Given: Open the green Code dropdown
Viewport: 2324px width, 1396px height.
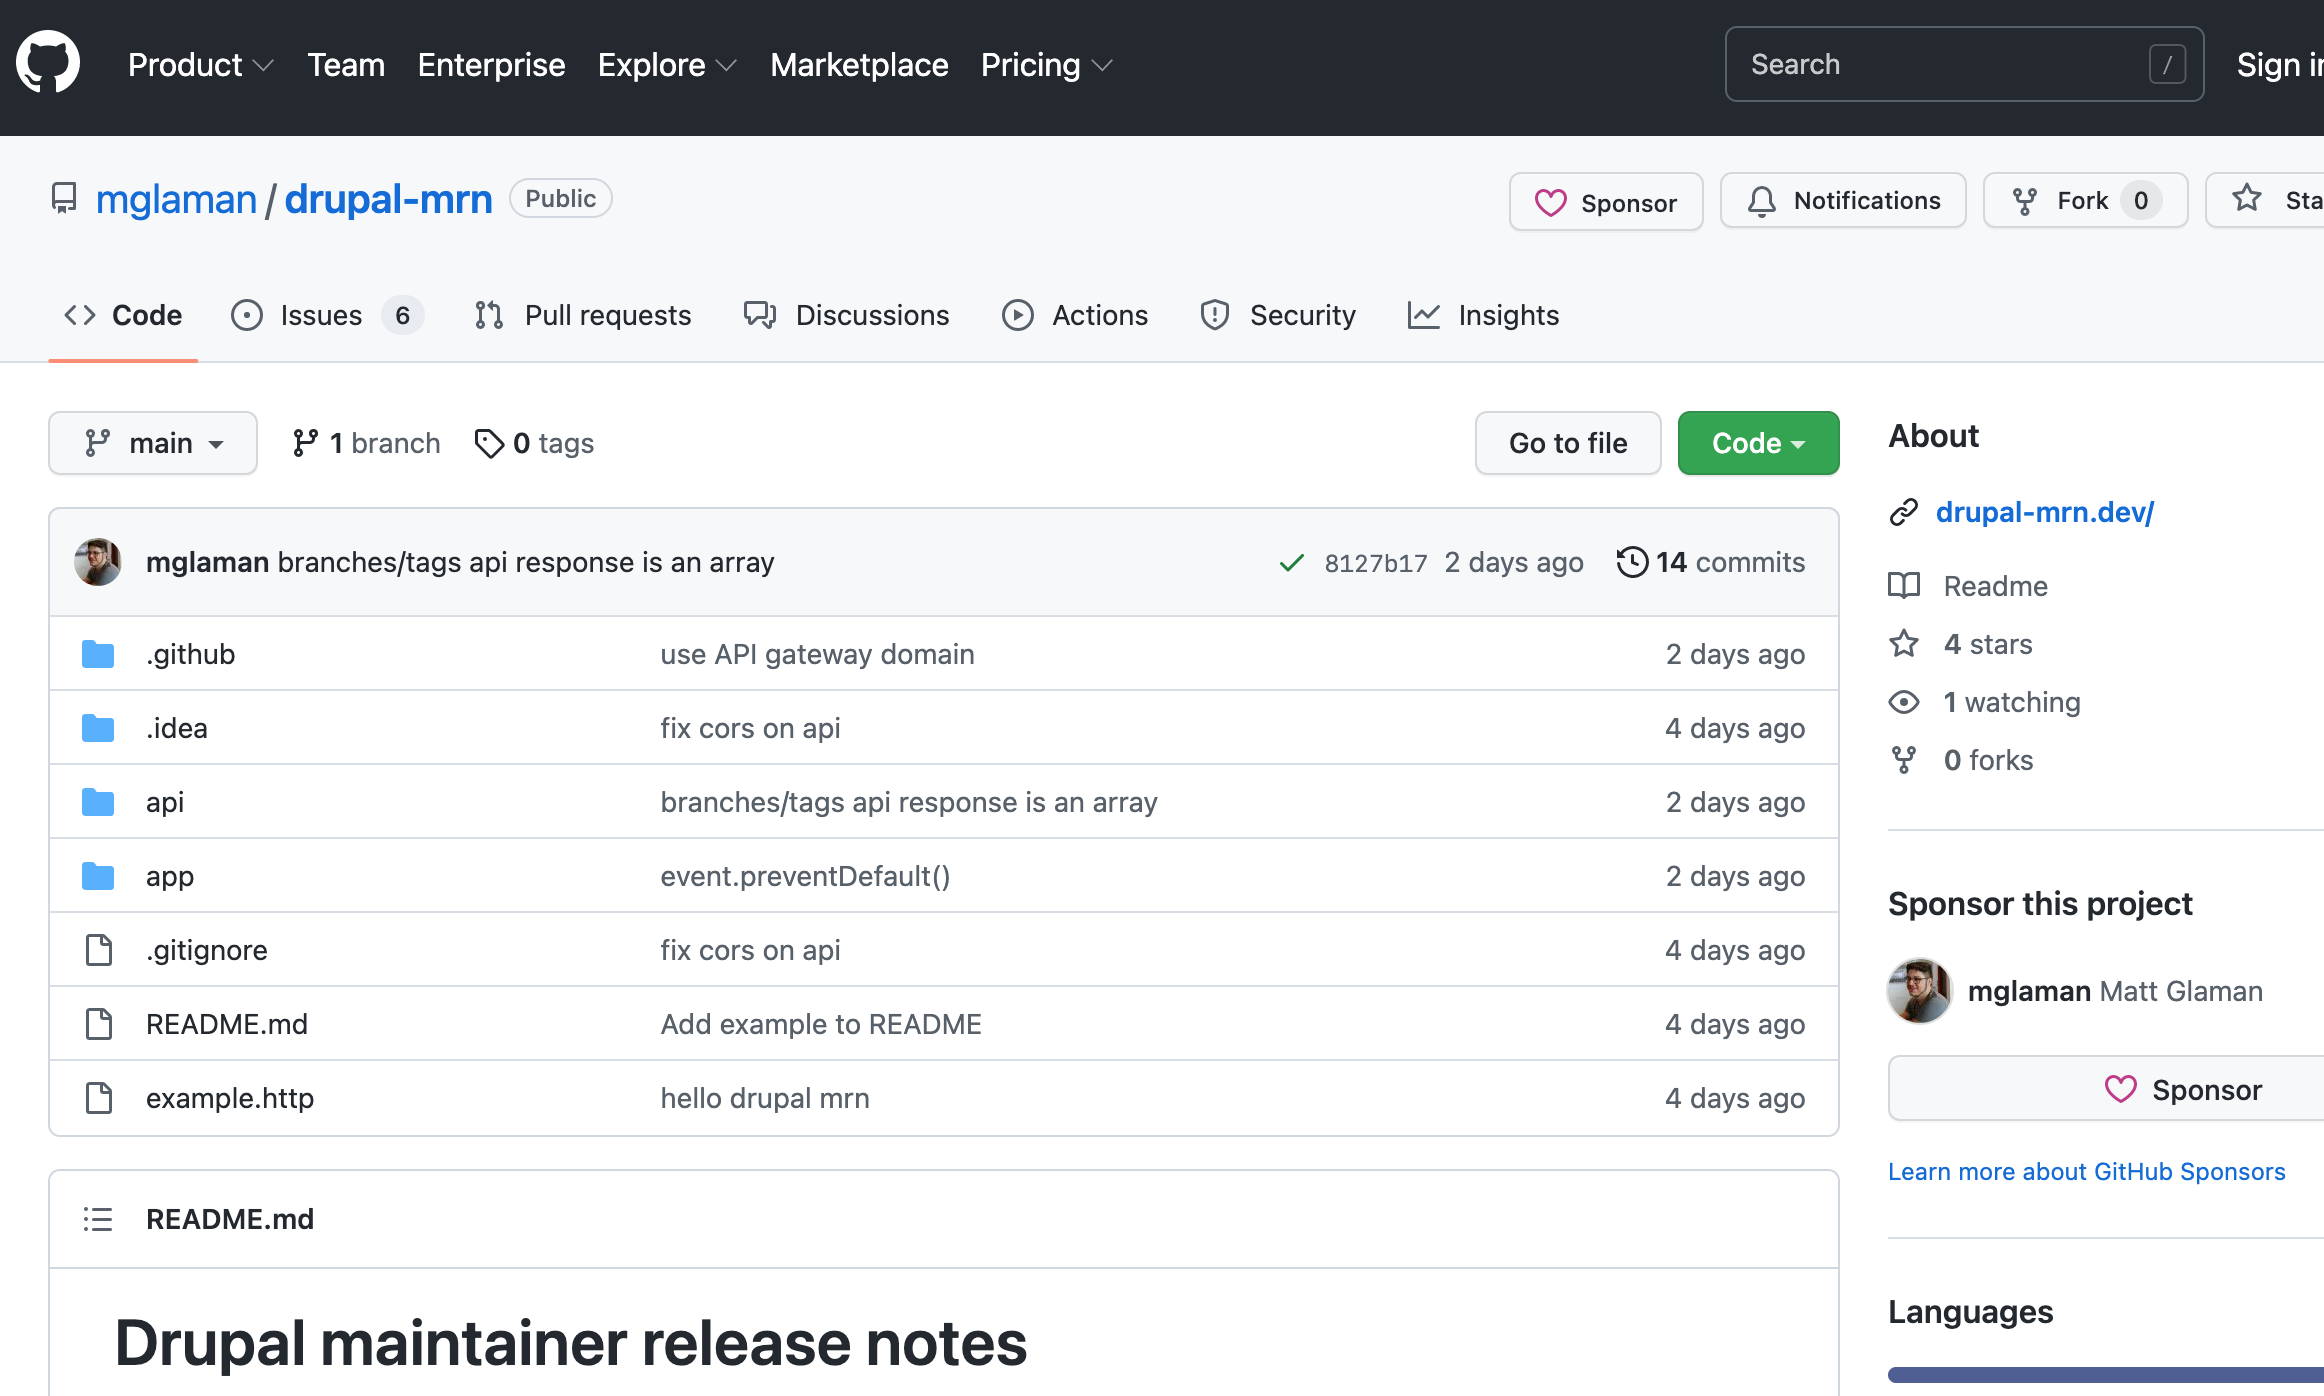Looking at the screenshot, I should (x=1758, y=443).
